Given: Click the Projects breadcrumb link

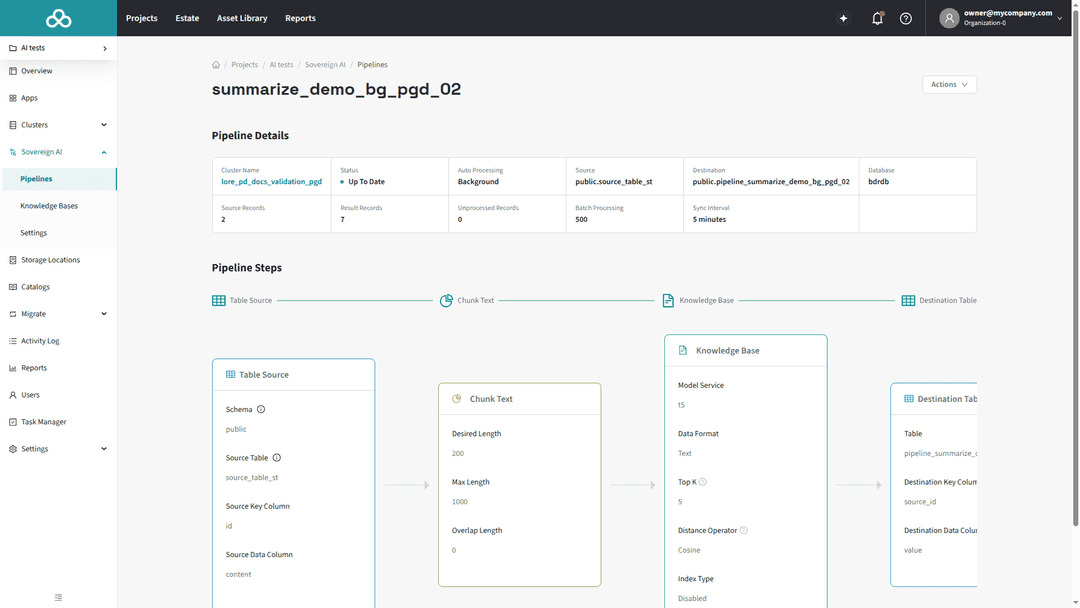Looking at the screenshot, I should pos(244,64).
